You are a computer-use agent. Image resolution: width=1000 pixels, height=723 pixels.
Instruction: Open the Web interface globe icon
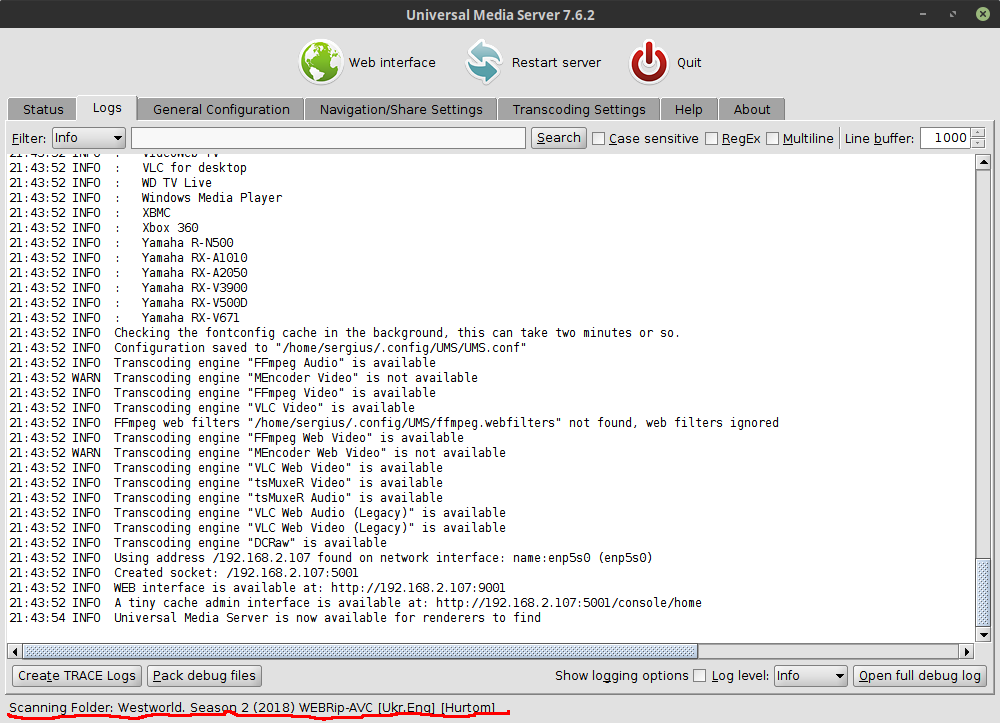pos(321,62)
